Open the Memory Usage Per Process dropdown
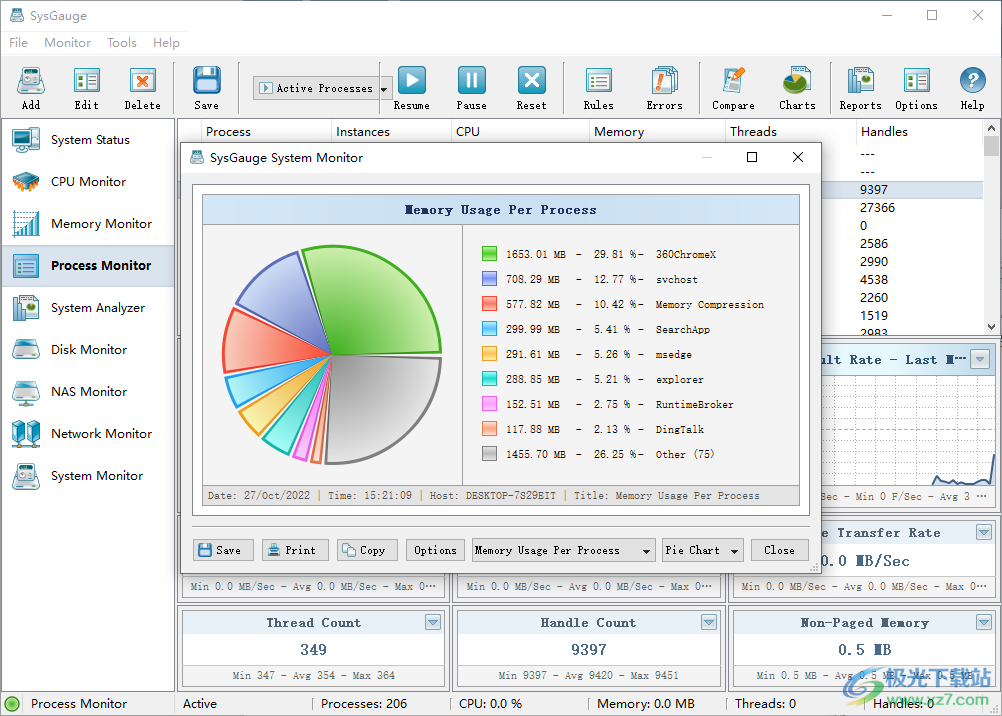 [x=564, y=550]
